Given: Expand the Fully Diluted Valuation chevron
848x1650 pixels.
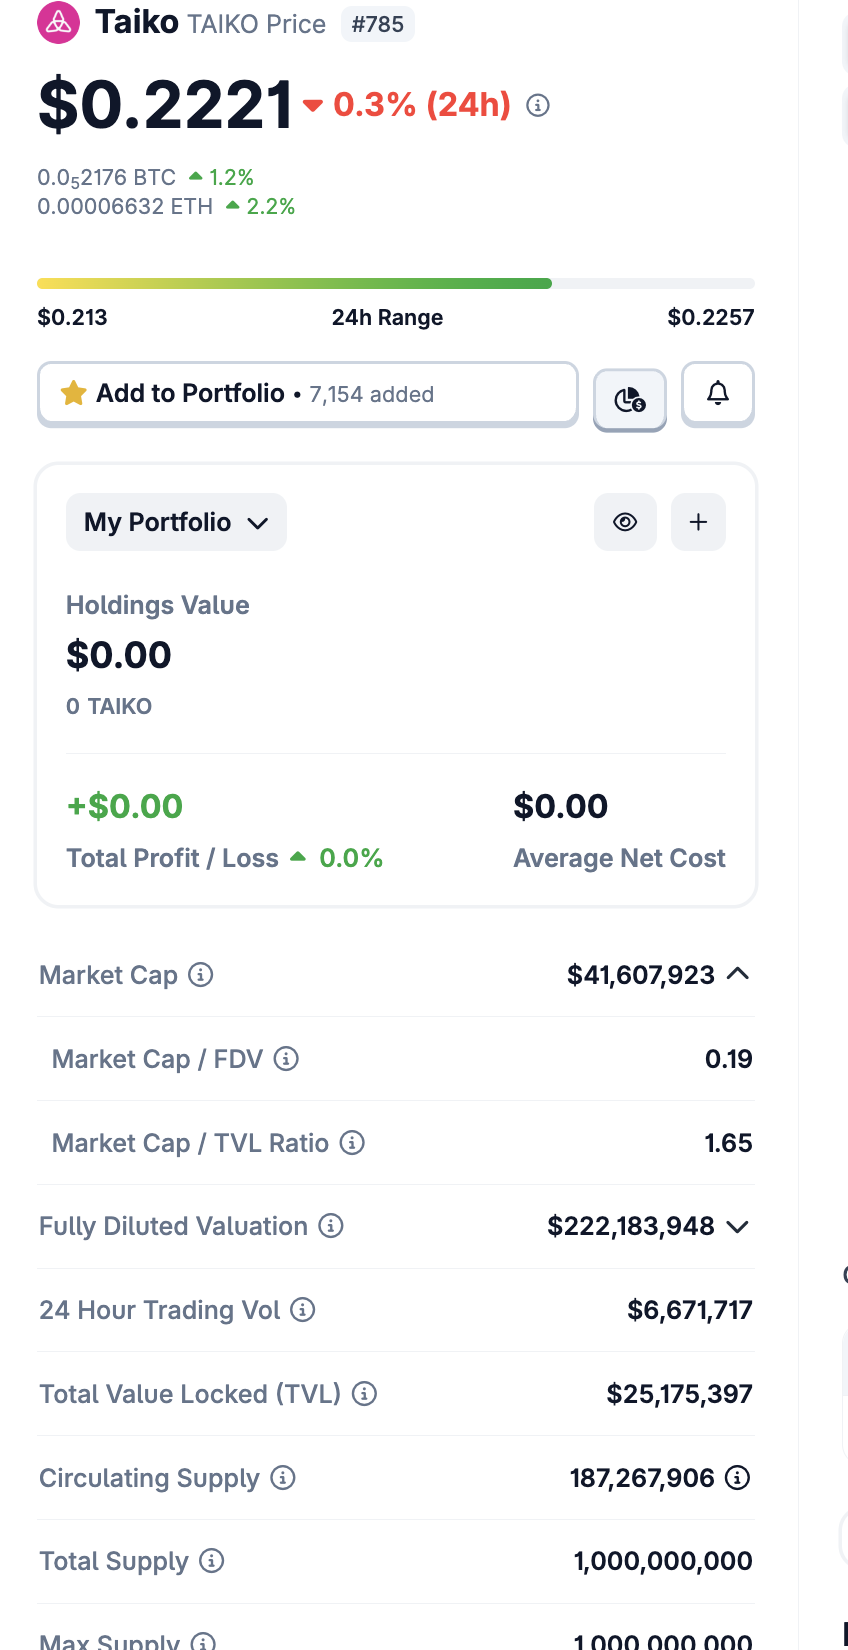Looking at the screenshot, I should click(x=738, y=1226).
